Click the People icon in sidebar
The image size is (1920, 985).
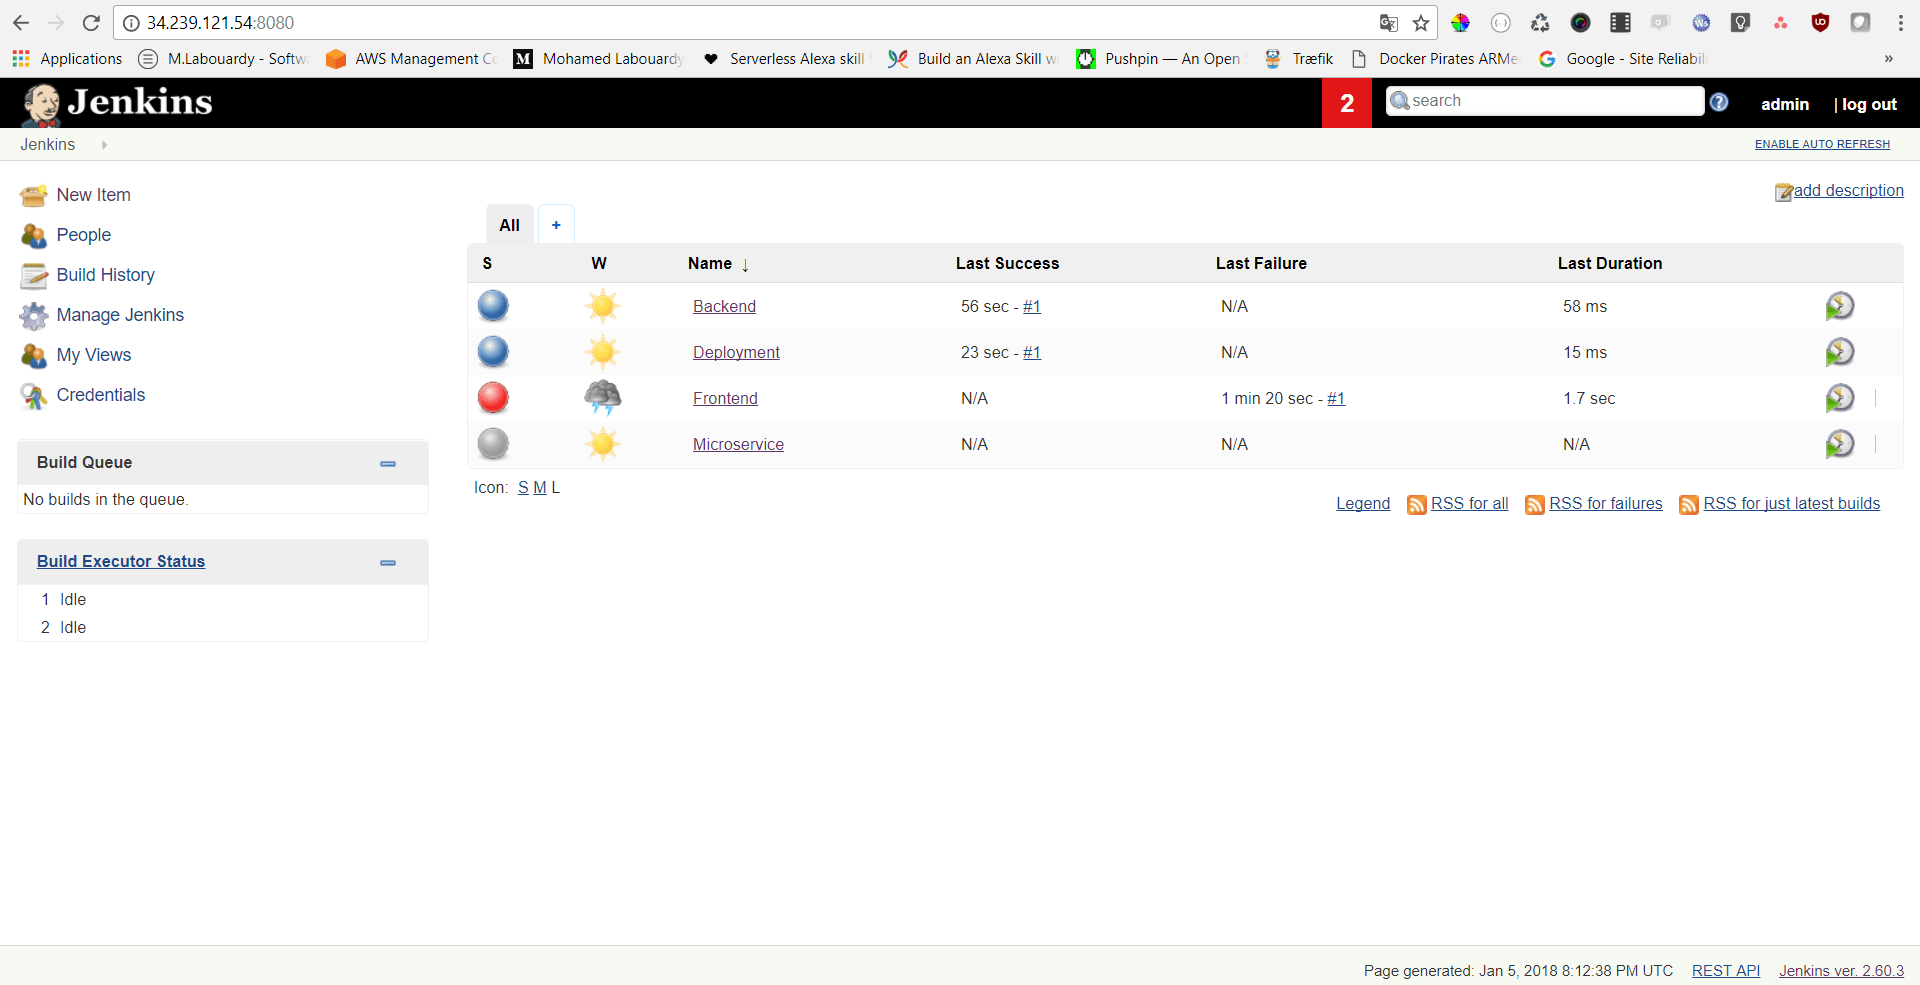34,235
